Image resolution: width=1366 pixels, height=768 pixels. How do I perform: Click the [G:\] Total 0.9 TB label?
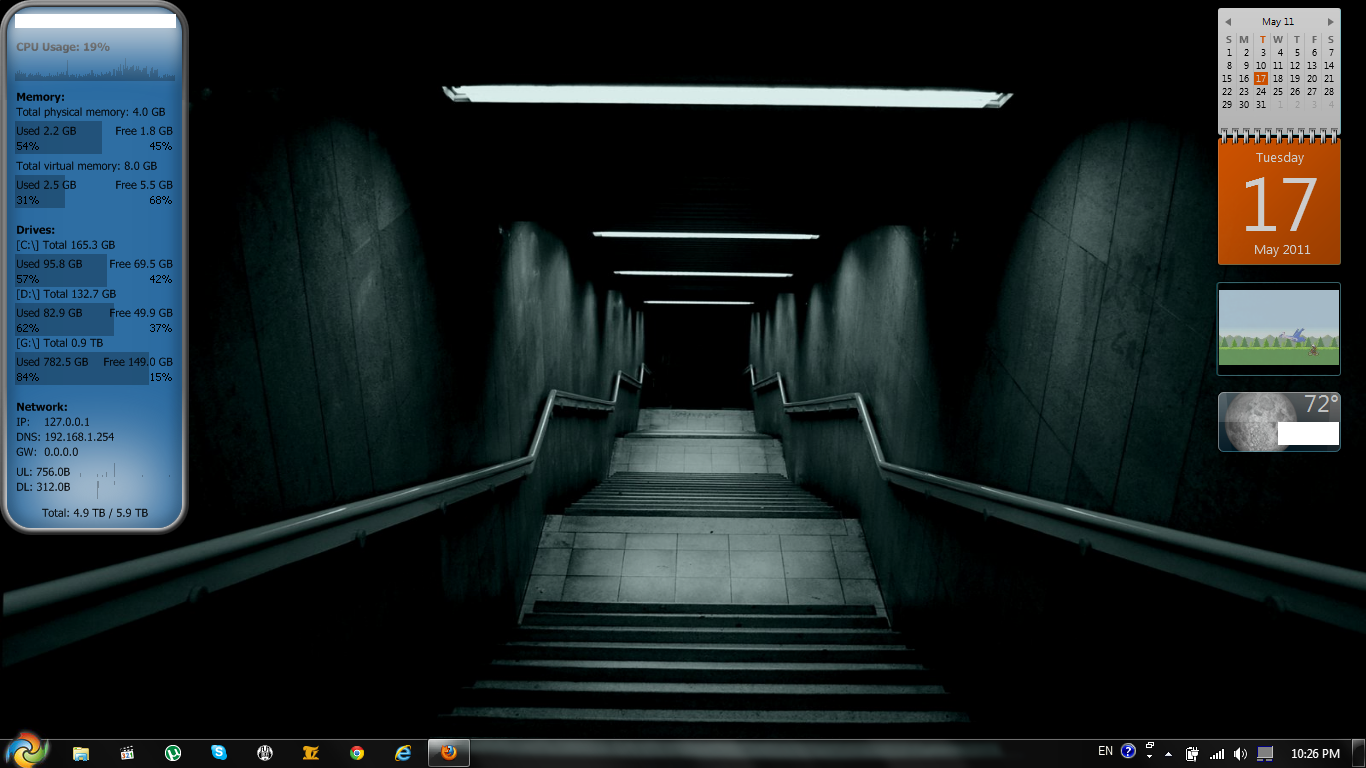(60, 343)
